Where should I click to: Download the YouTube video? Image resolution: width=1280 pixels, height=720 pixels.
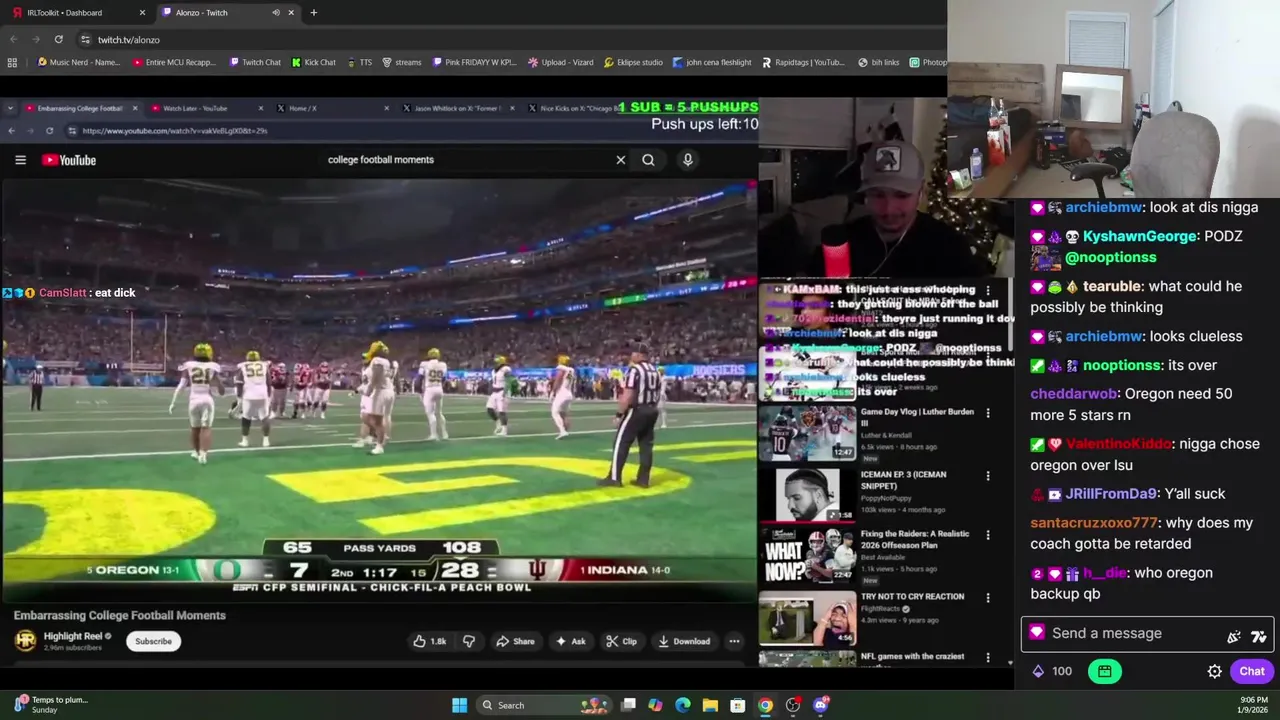[685, 641]
